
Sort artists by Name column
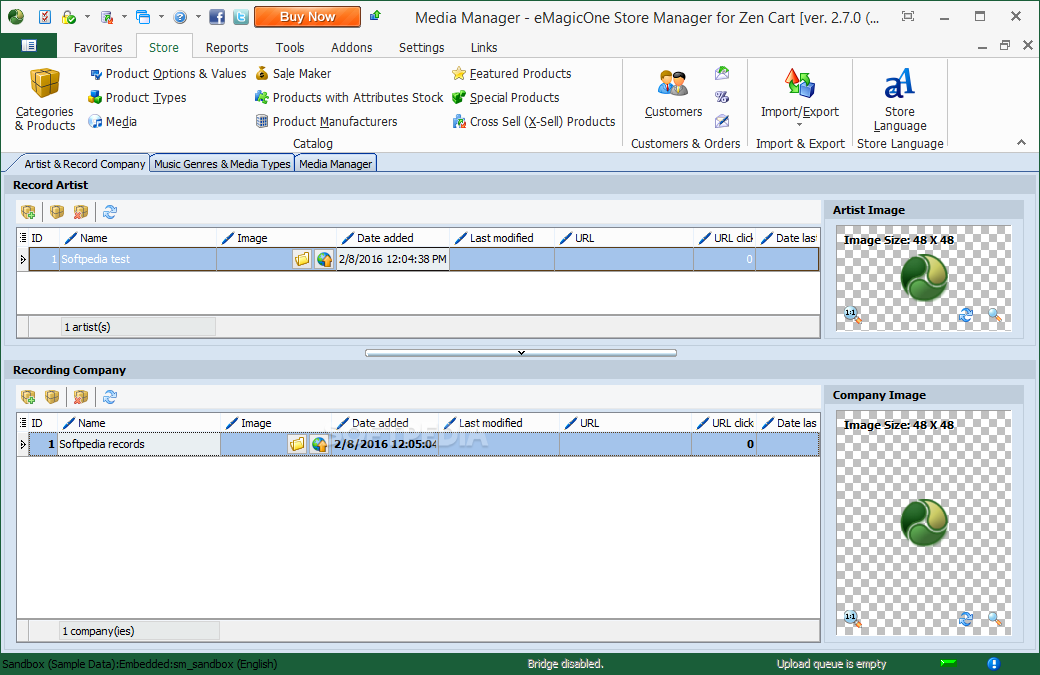138,238
